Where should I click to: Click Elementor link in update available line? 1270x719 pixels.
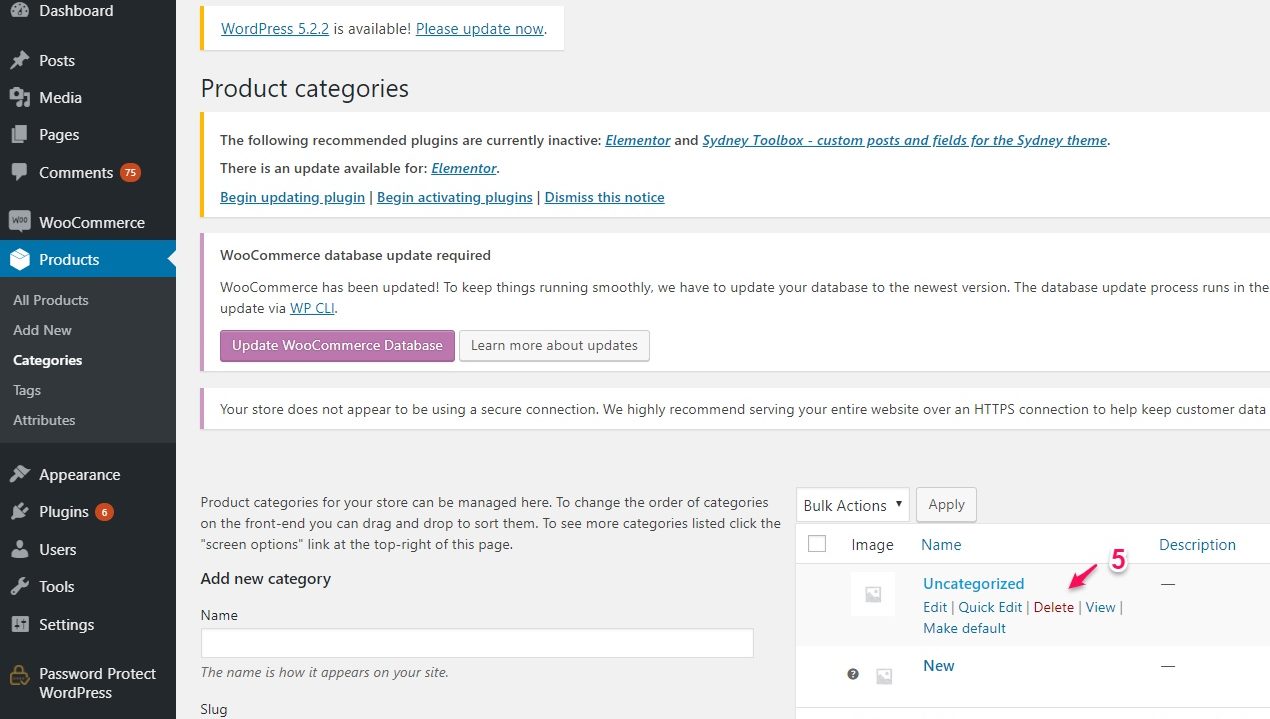click(x=464, y=168)
